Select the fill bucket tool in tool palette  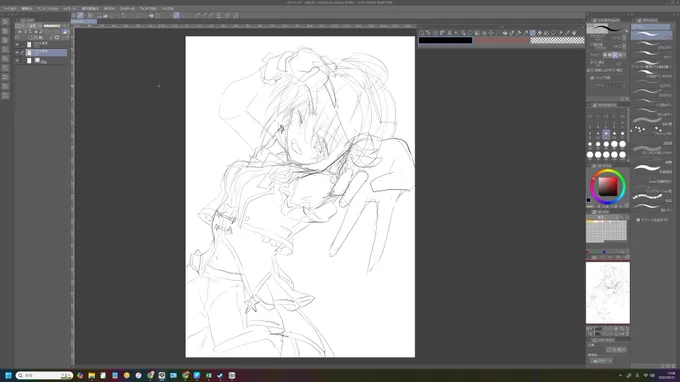[x=505, y=33]
